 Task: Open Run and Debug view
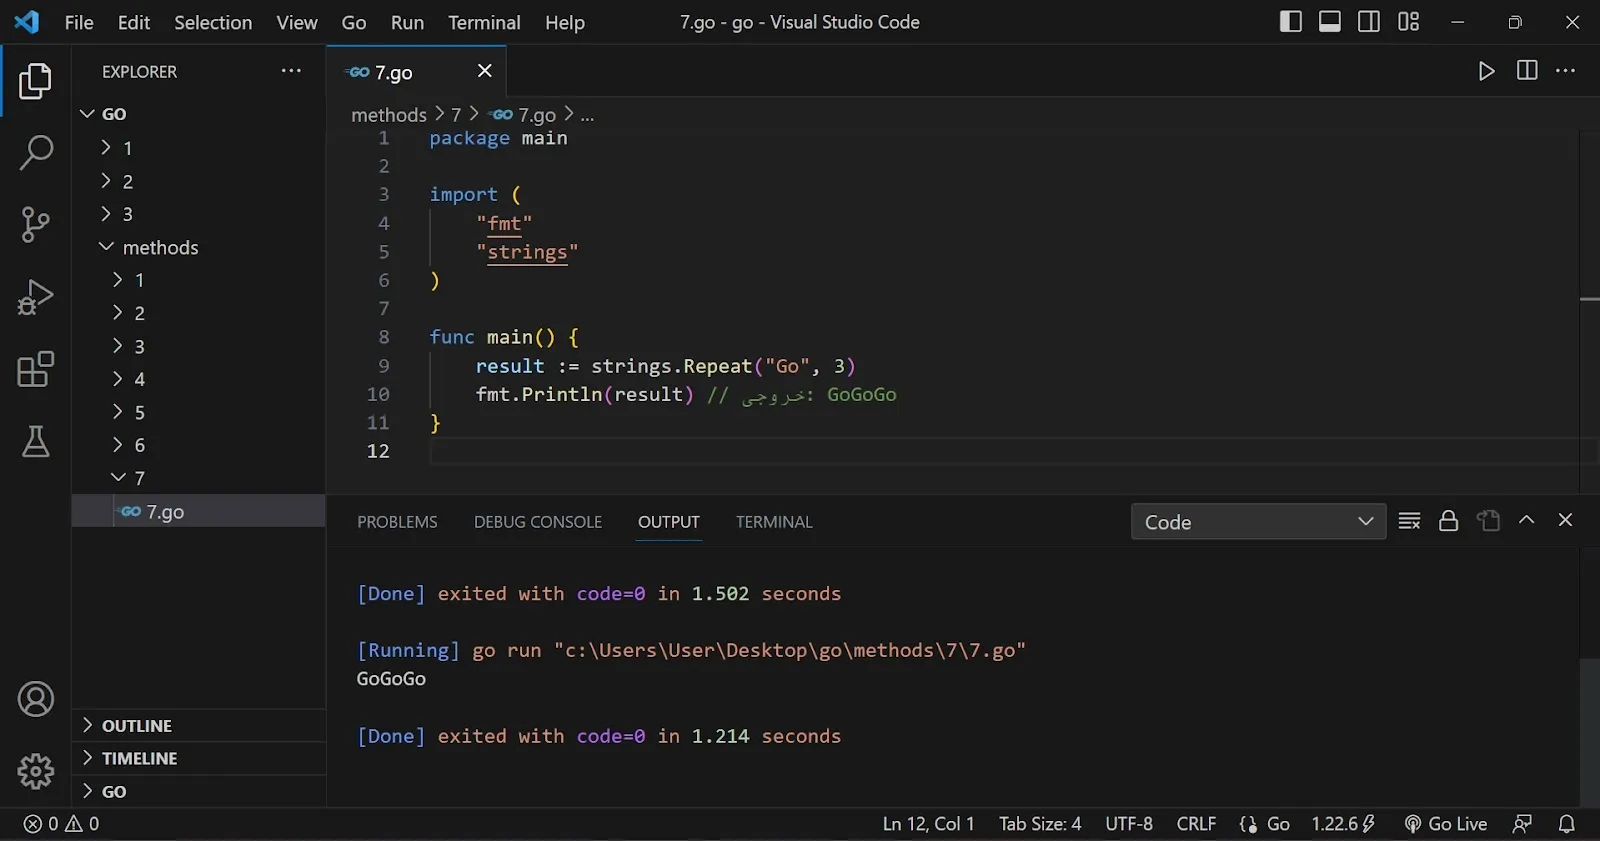tap(35, 297)
